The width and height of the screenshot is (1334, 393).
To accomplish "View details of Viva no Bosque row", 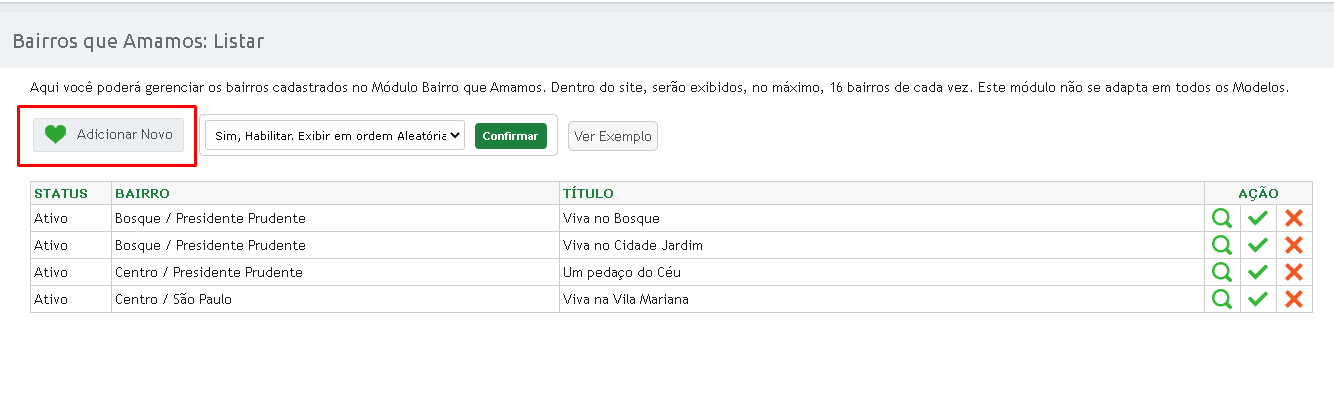I will tap(1222, 218).
